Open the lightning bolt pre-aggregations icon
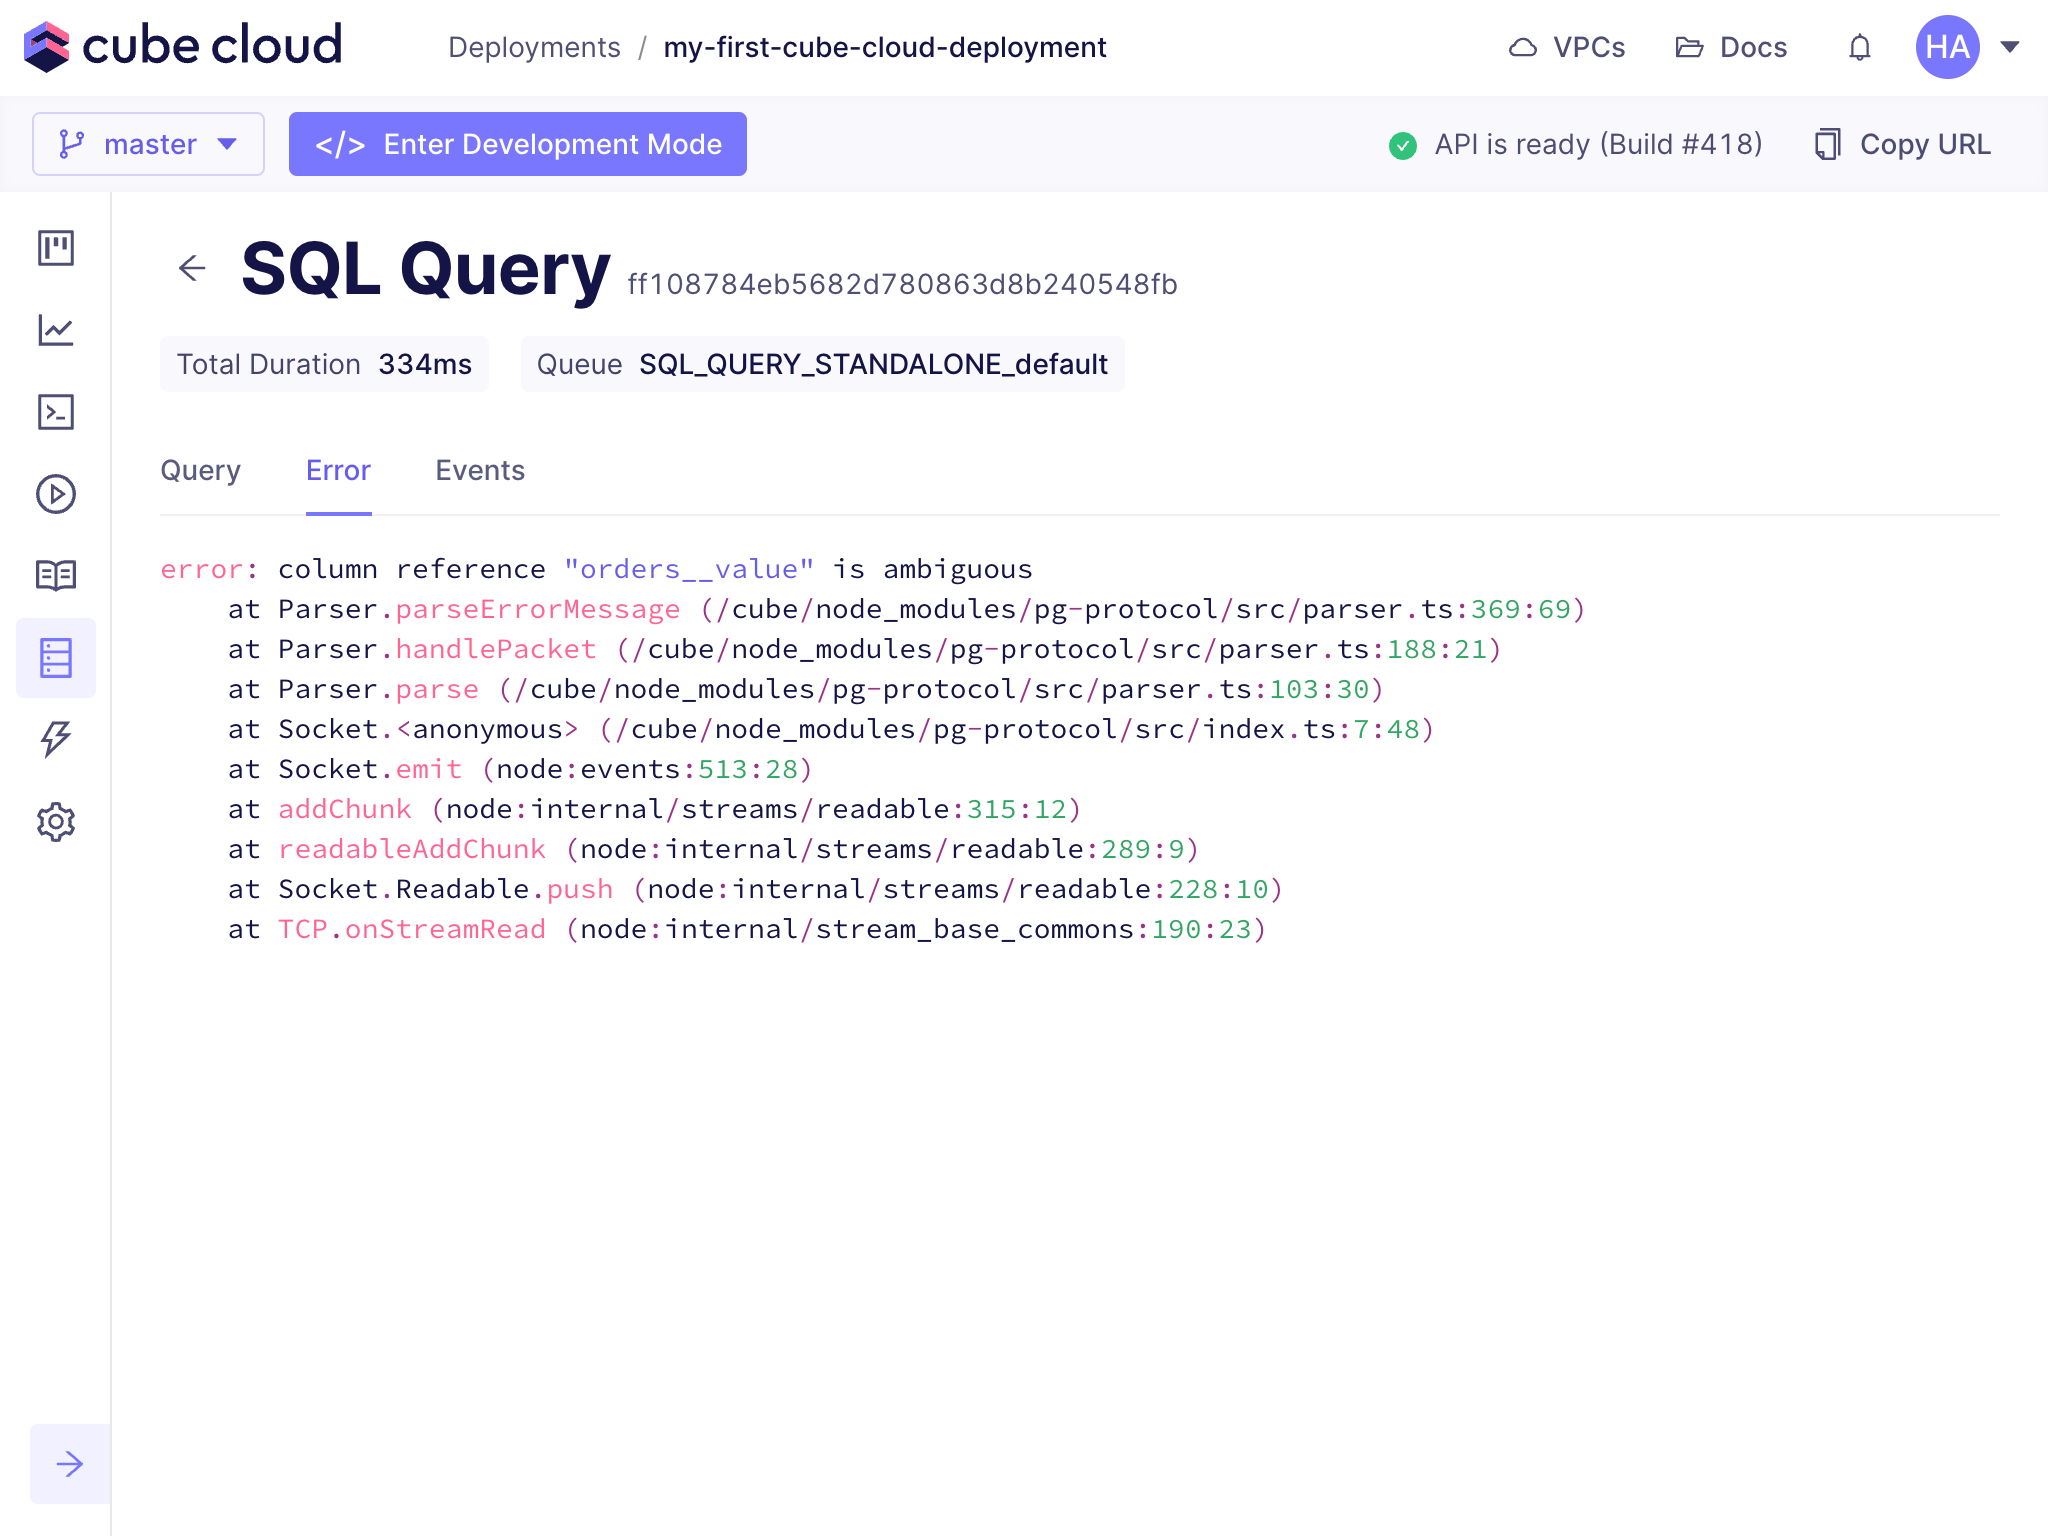Viewport: 2048px width, 1536px height. click(x=56, y=739)
